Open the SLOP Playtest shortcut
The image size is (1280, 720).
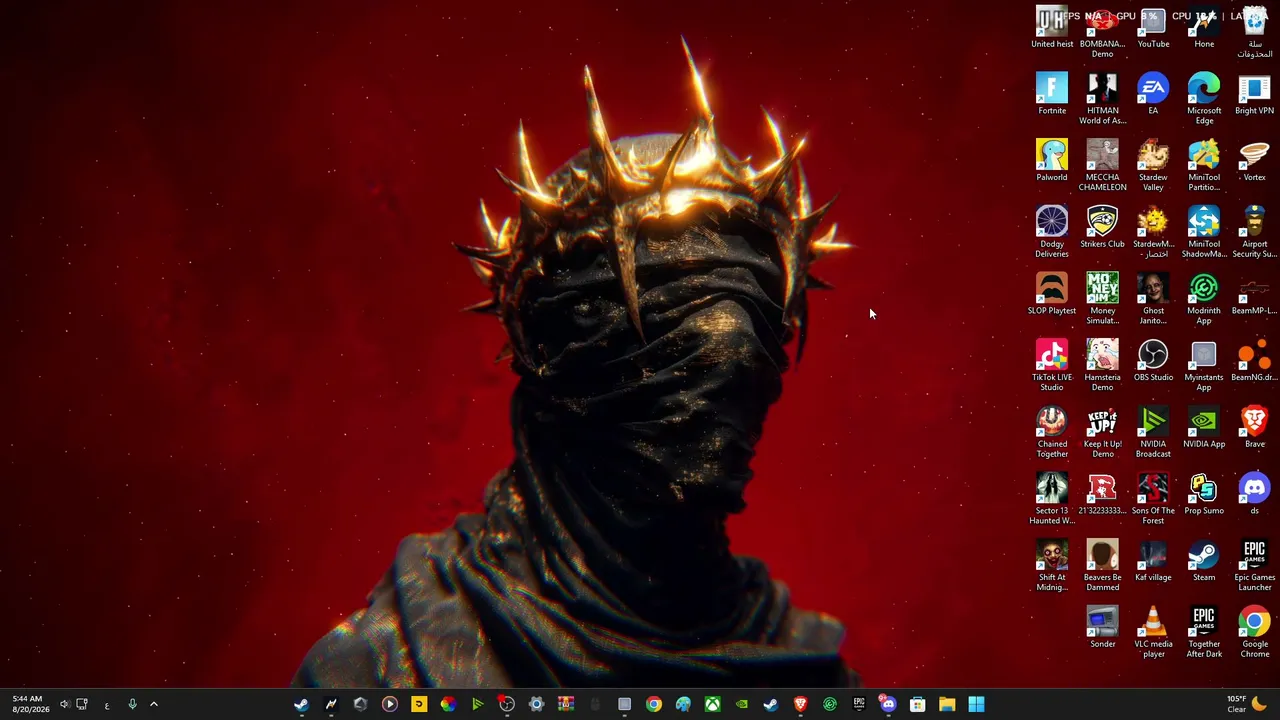[x=1052, y=294]
